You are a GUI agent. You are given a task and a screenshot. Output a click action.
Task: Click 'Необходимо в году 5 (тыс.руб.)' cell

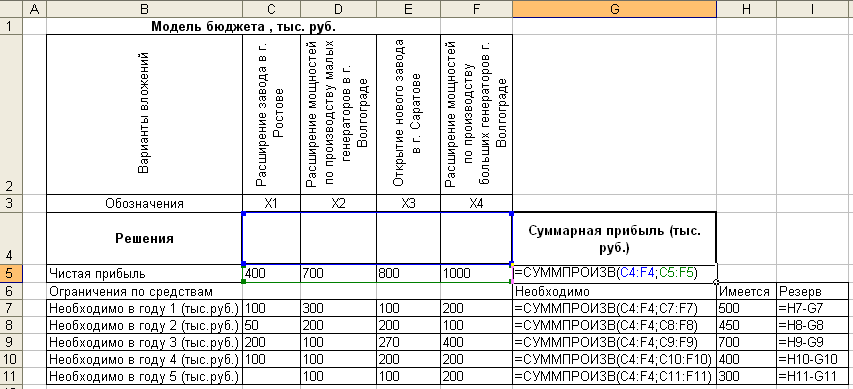coord(144,376)
